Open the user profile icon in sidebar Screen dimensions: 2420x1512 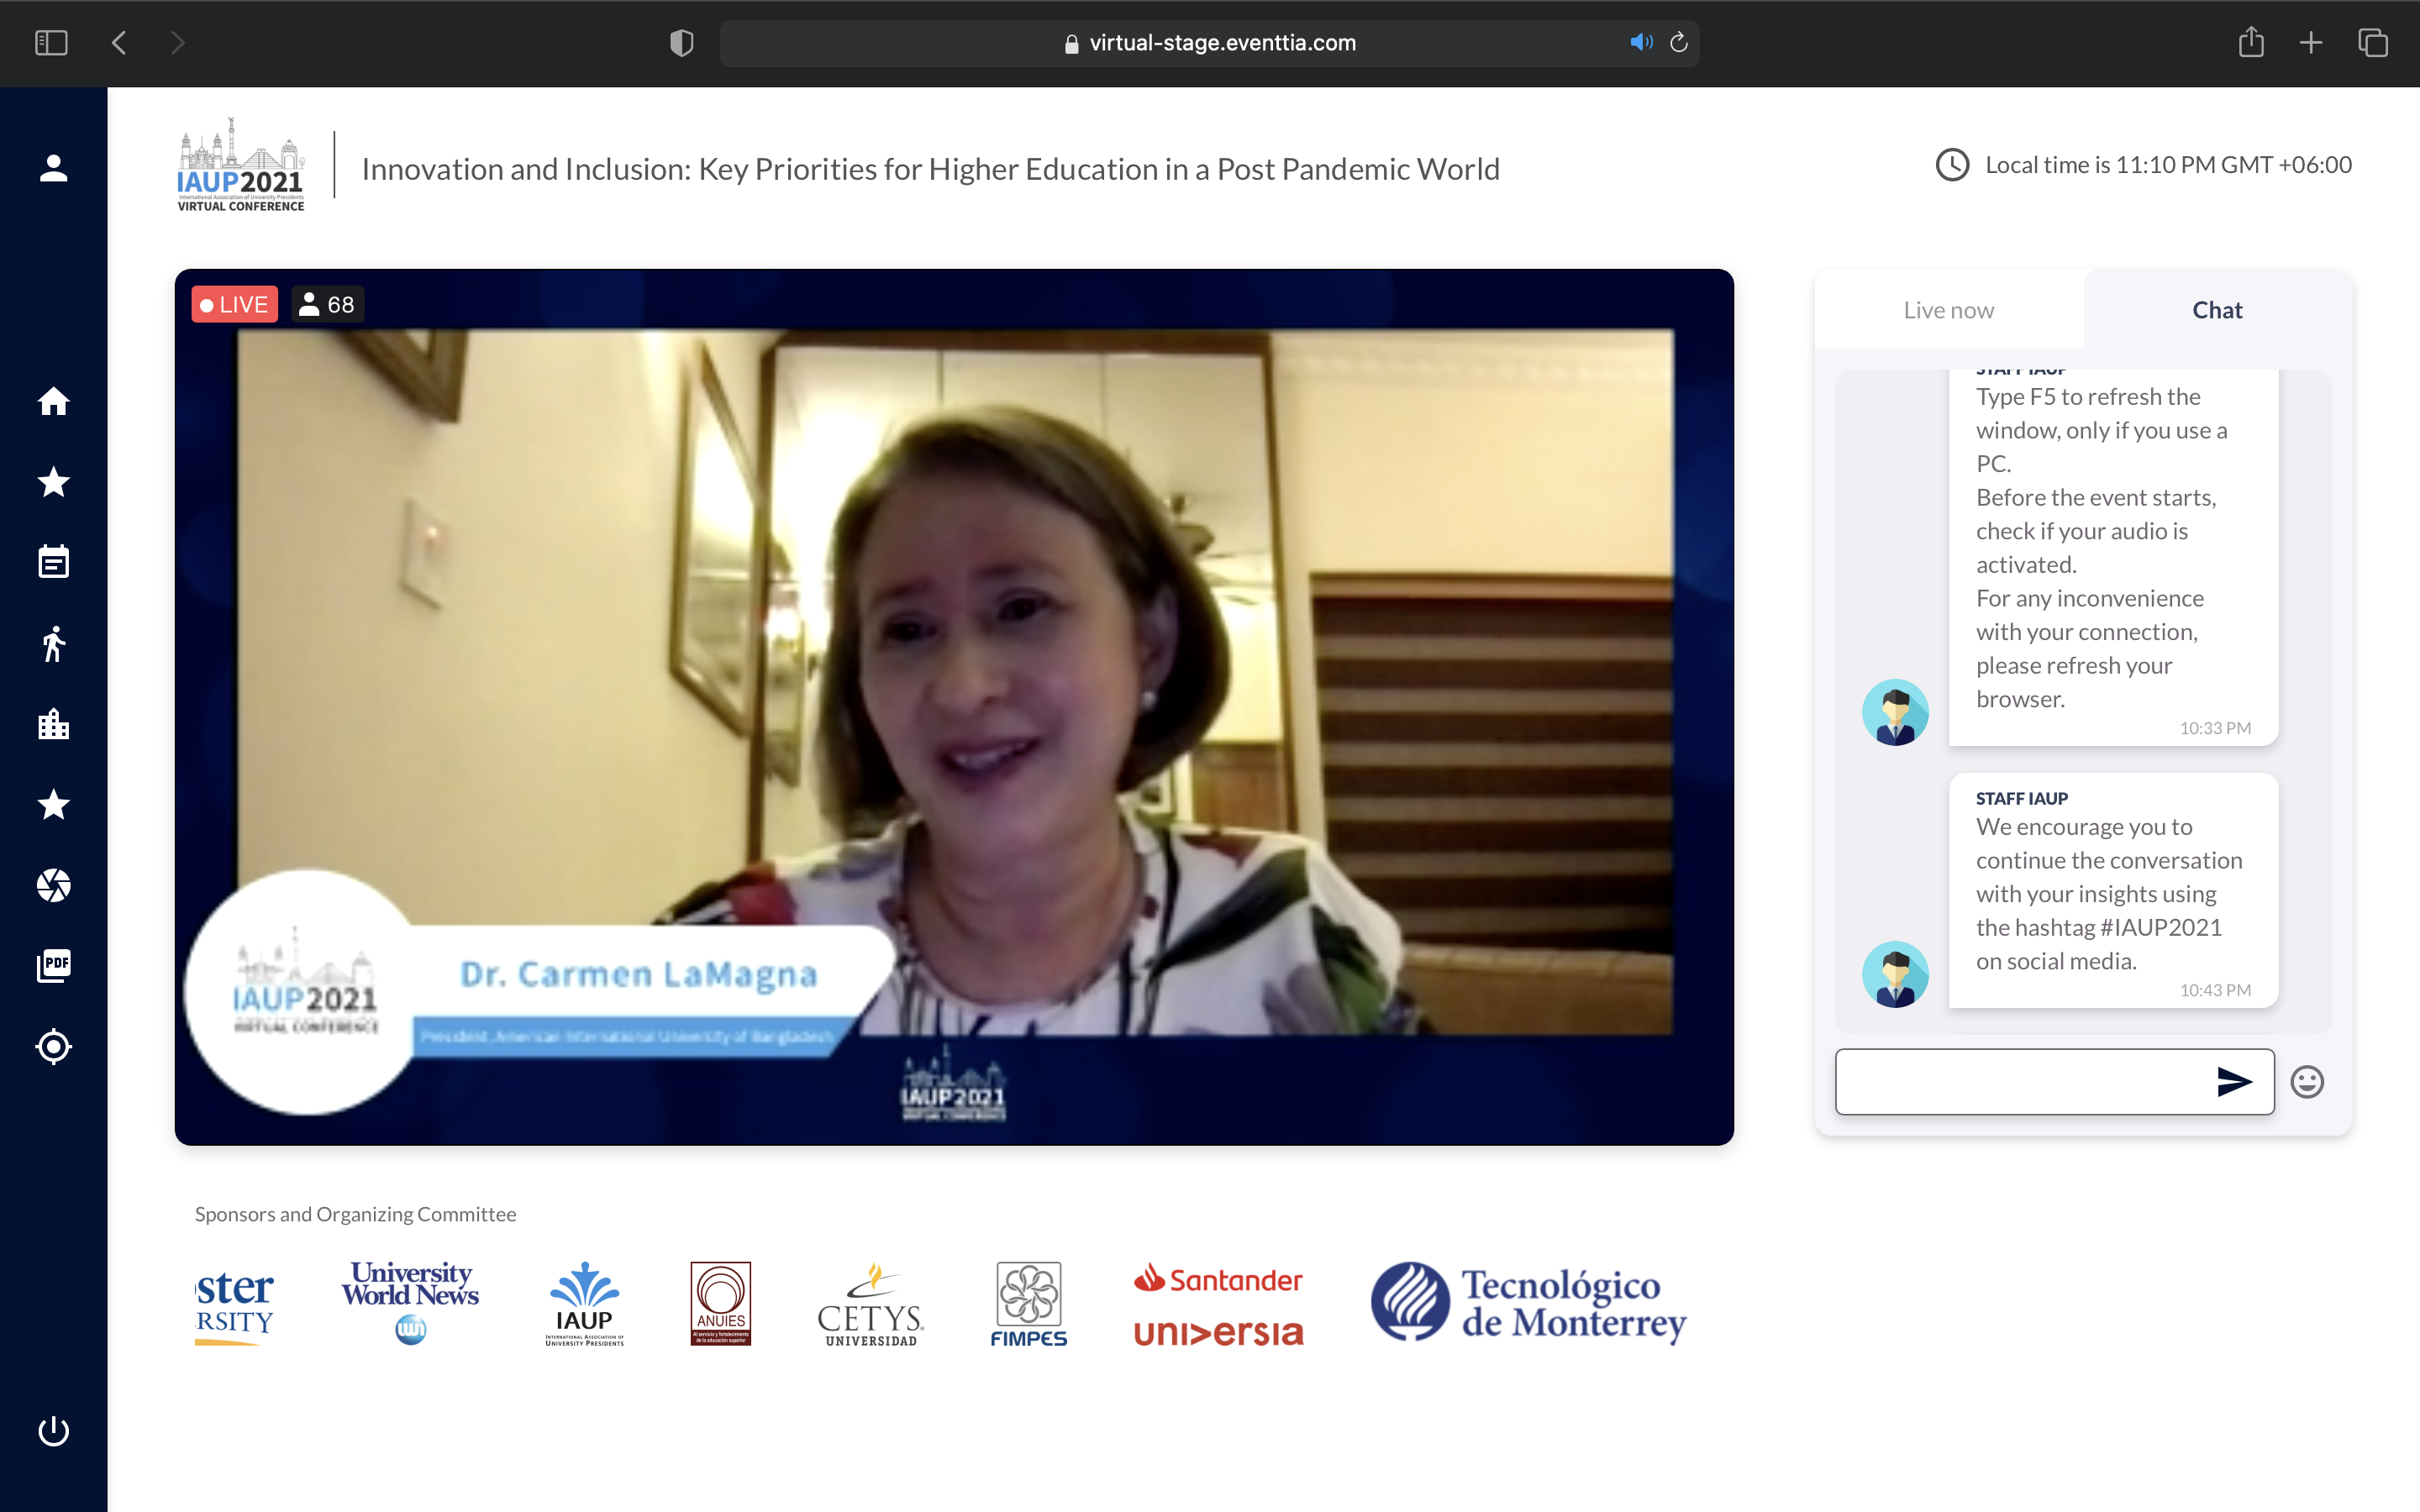pyautogui.click(x=53, y=168)
